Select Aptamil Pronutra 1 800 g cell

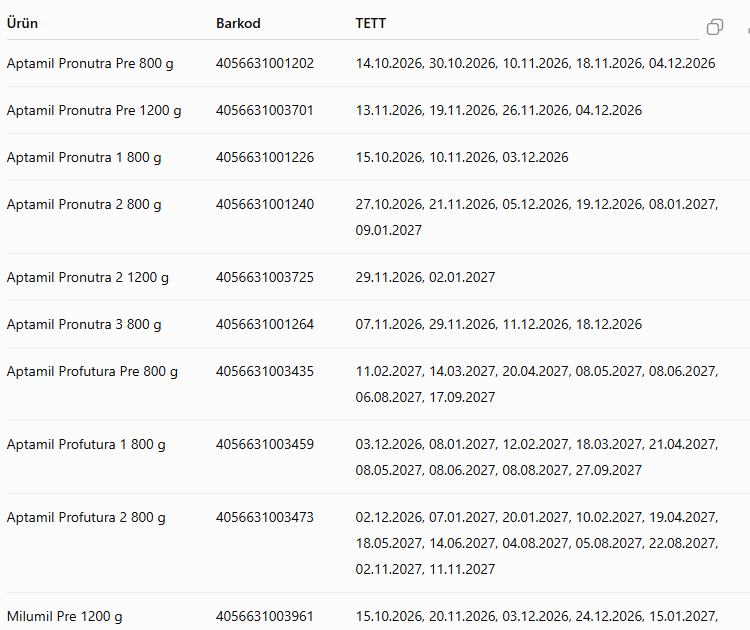[84, 157]
